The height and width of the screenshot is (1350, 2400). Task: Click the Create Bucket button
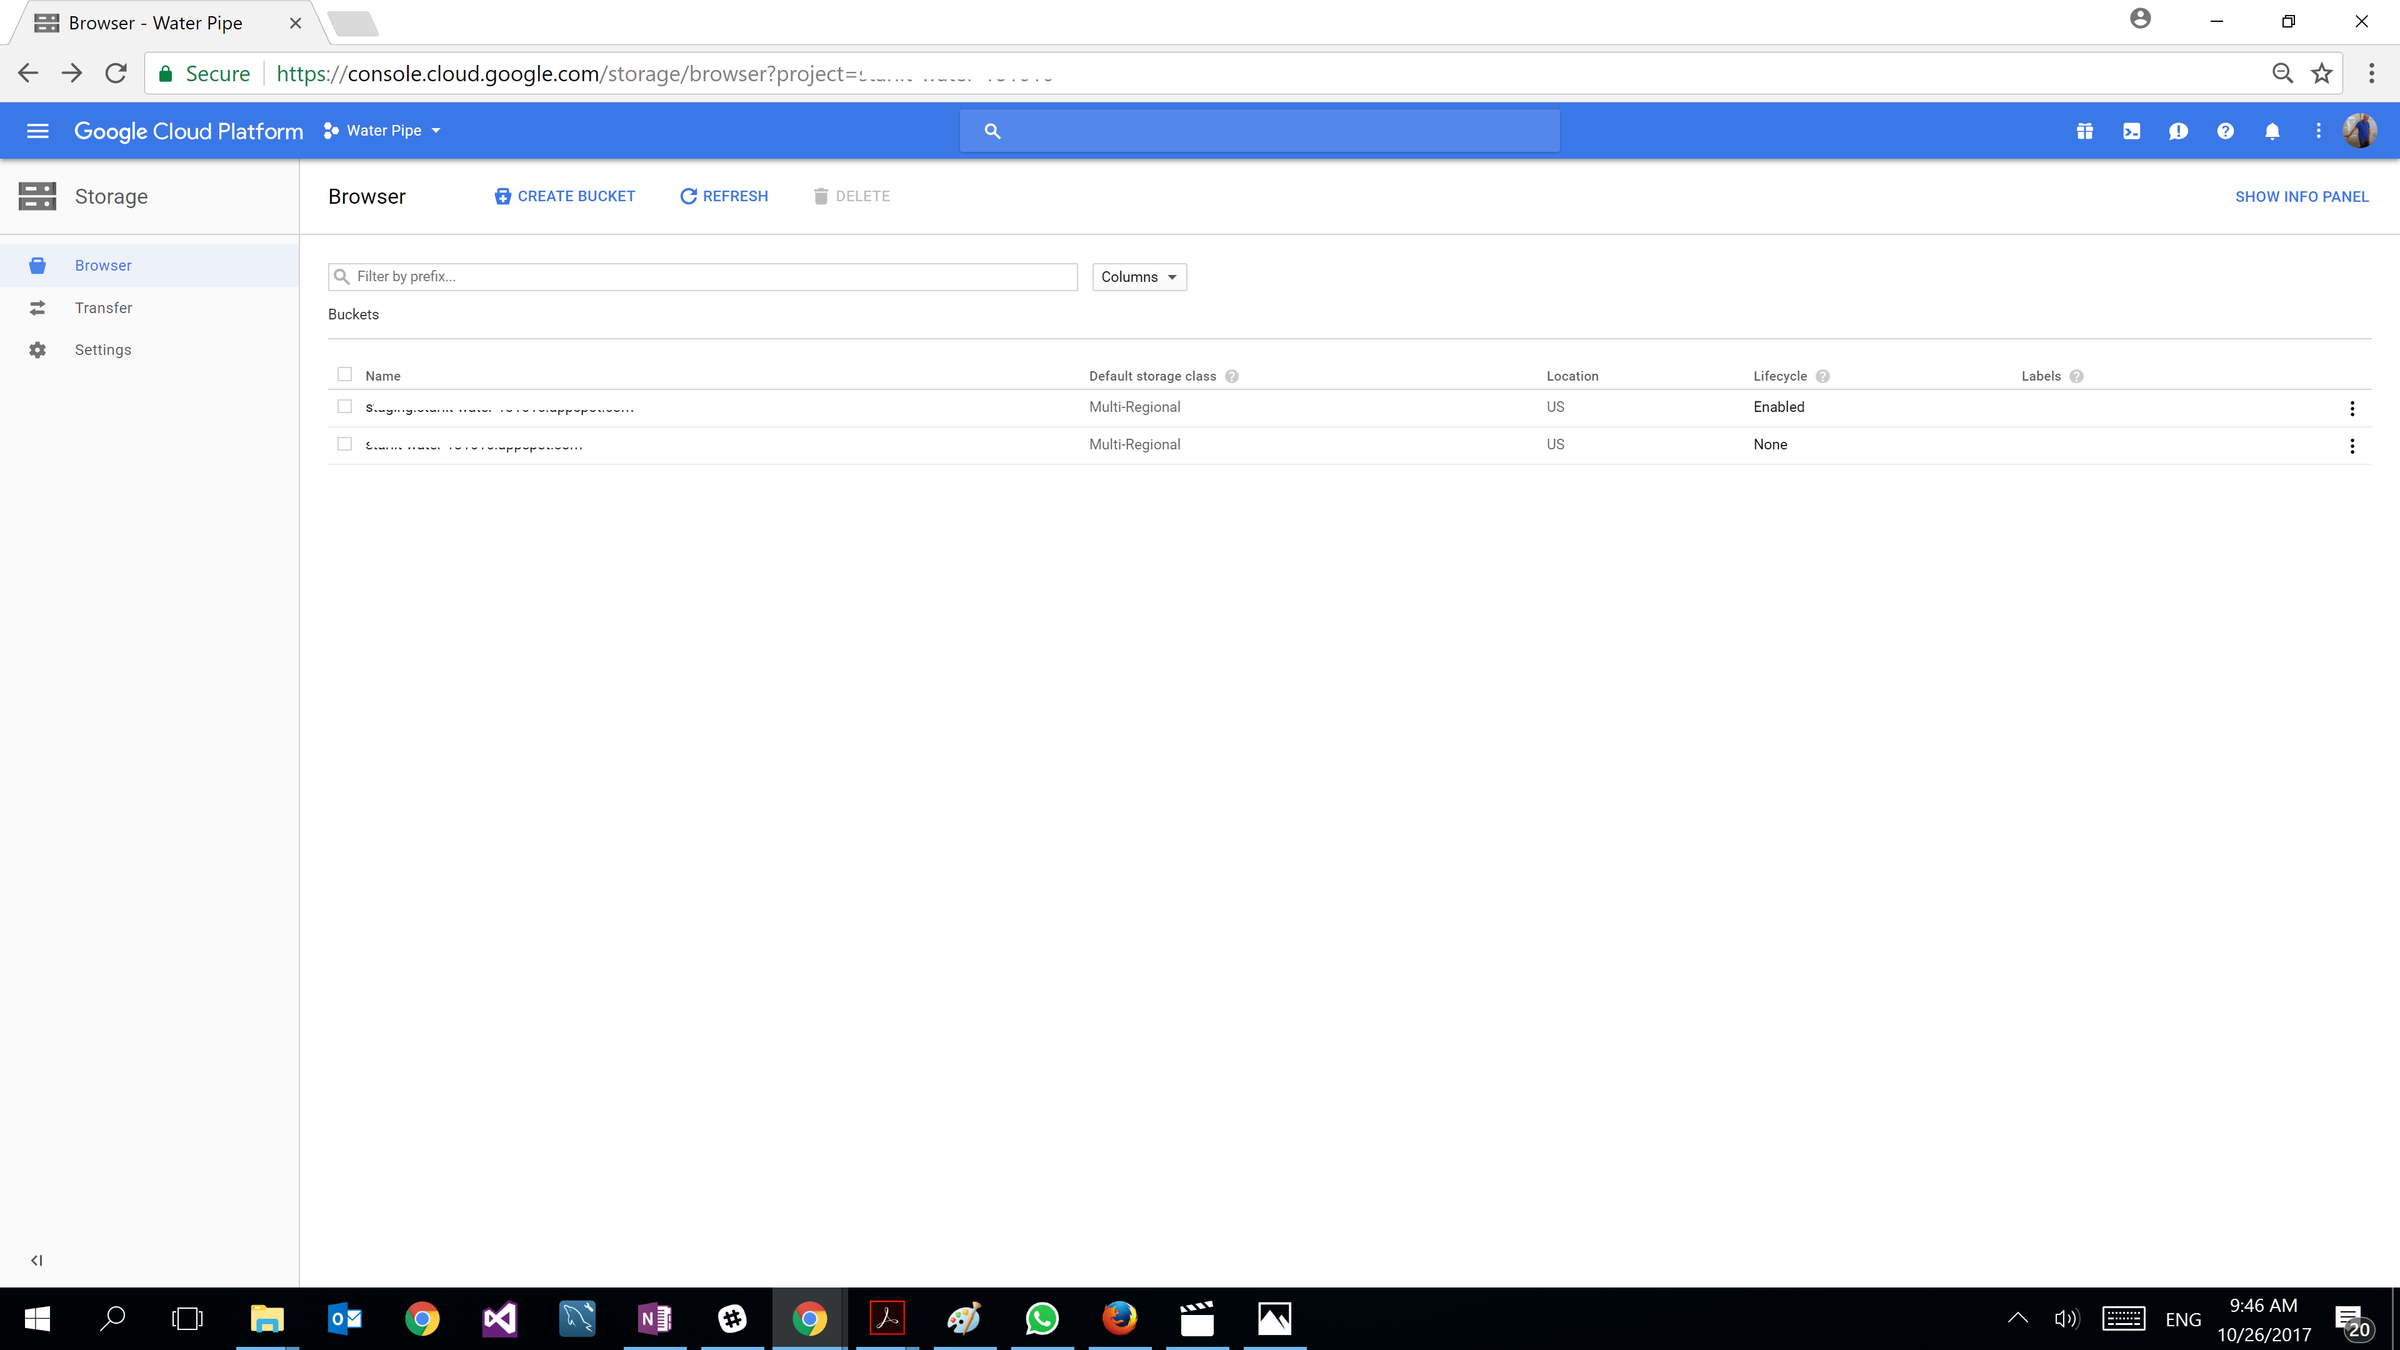[565, 196]
